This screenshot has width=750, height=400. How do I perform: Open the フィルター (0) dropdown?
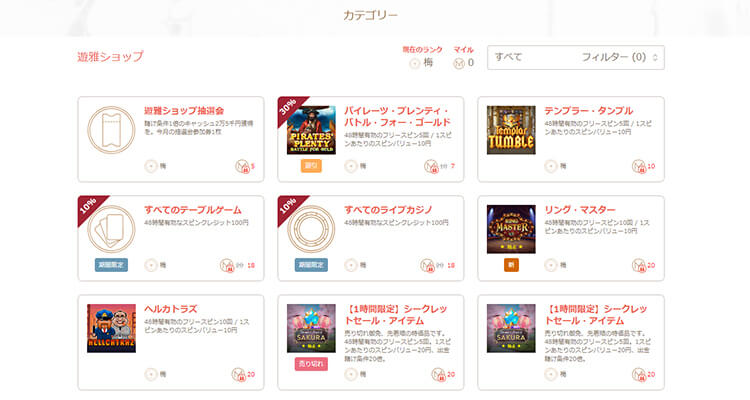575,57
